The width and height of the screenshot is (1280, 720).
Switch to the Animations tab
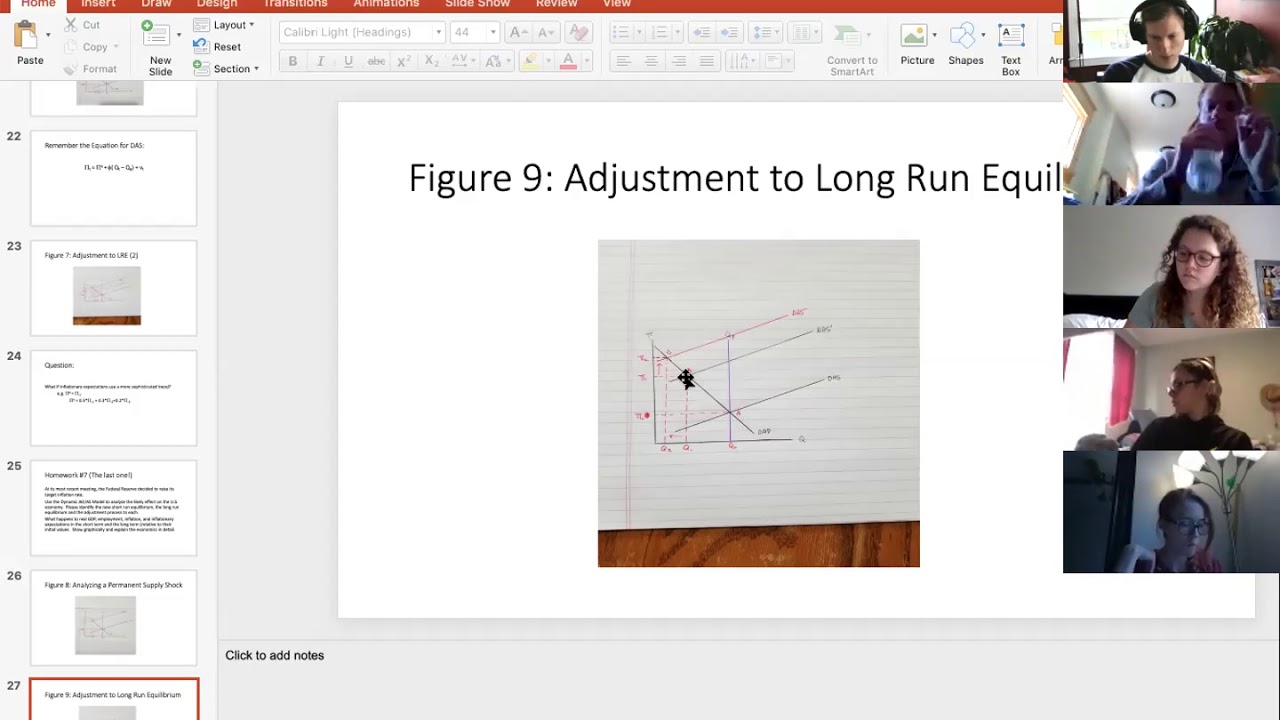pos(386,4)
